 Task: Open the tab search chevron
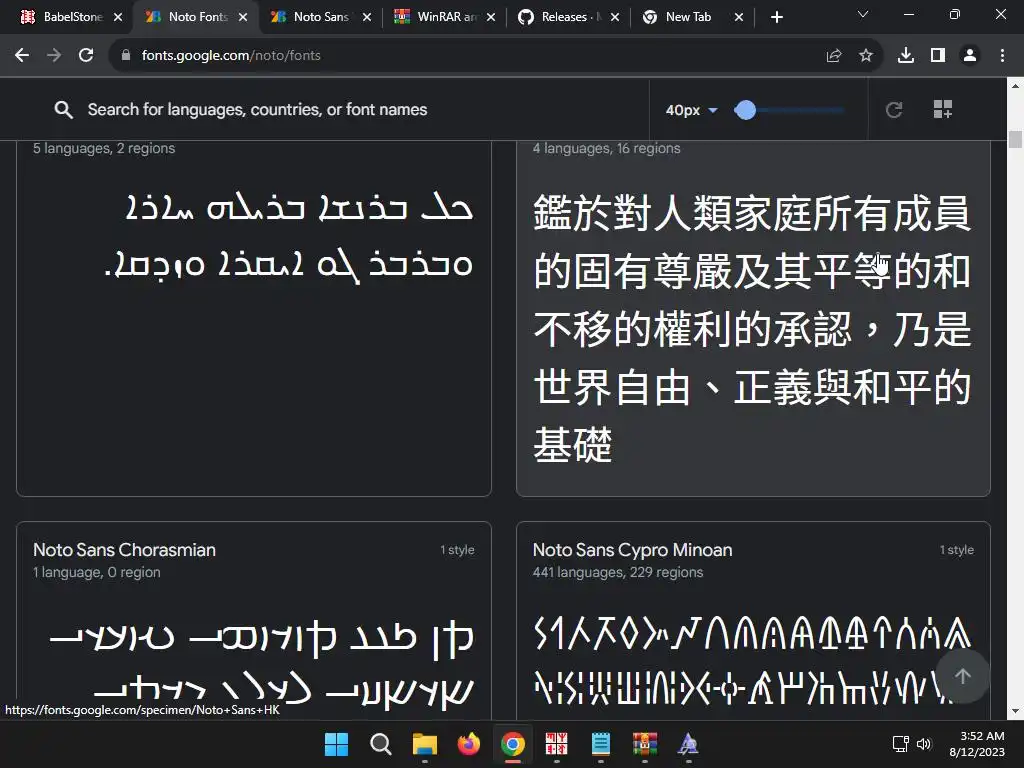[863, 14]
